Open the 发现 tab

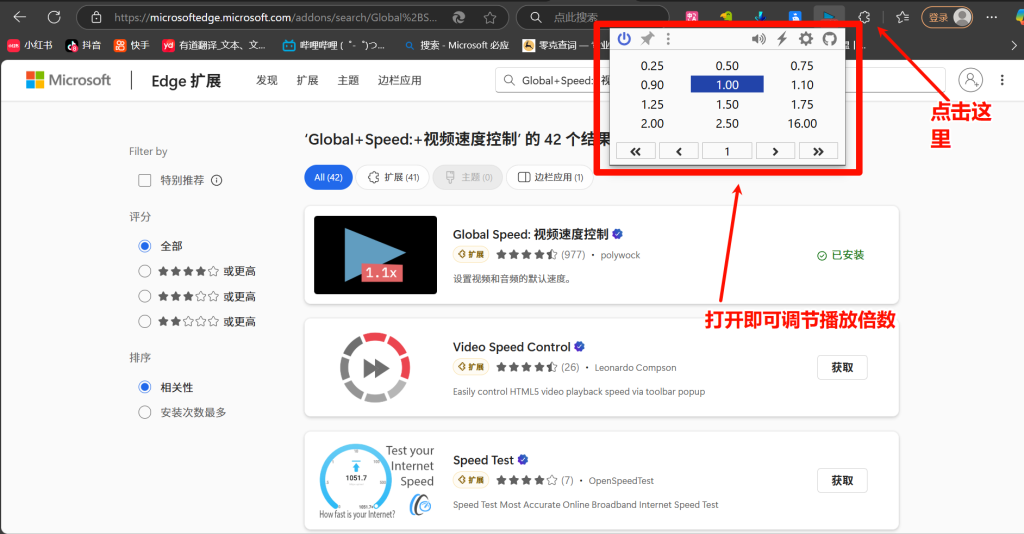pyautogui.click(x=266, y=80)
